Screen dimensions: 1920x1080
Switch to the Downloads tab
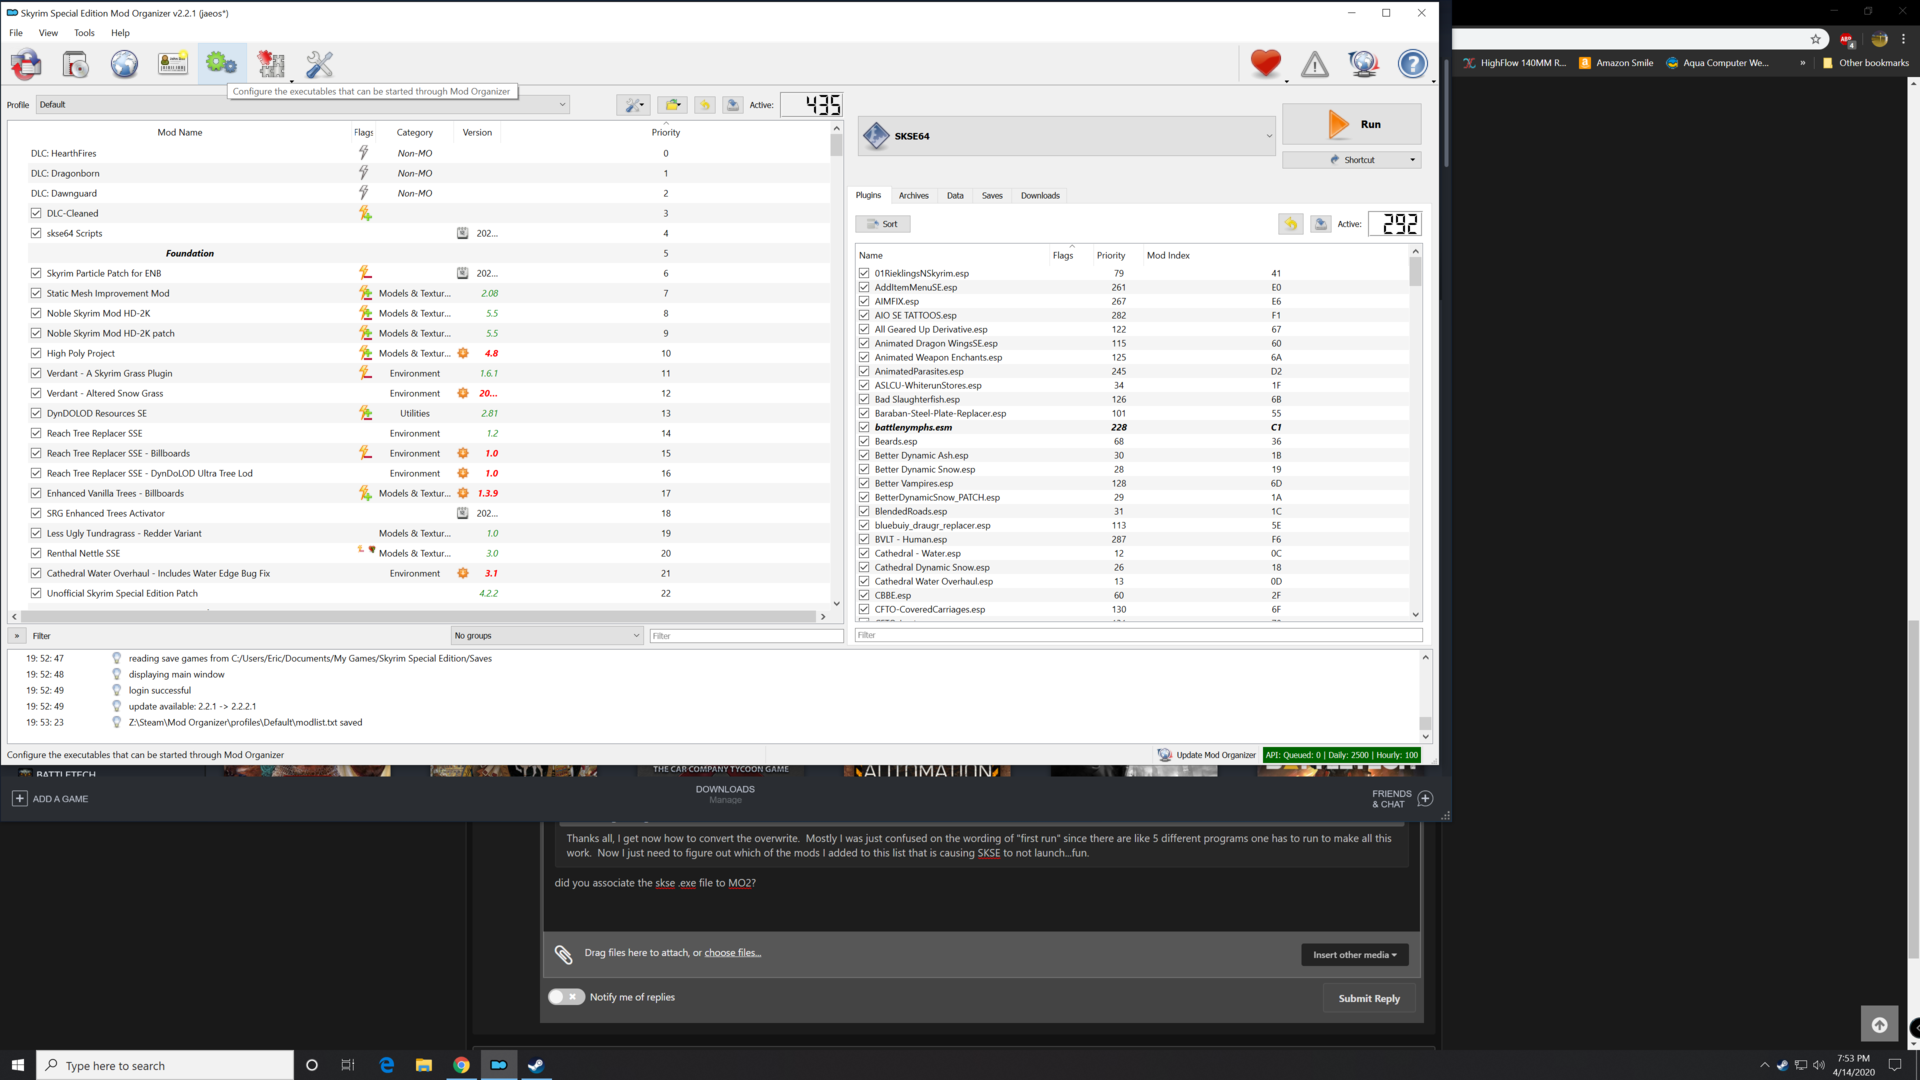pos(1040,196)
